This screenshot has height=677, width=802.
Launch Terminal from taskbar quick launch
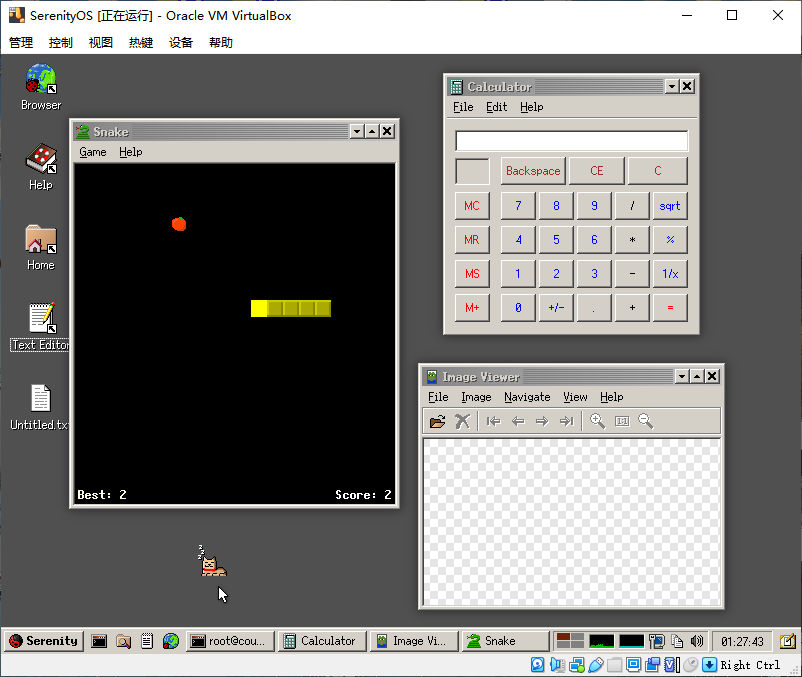[x=99, y=641]
